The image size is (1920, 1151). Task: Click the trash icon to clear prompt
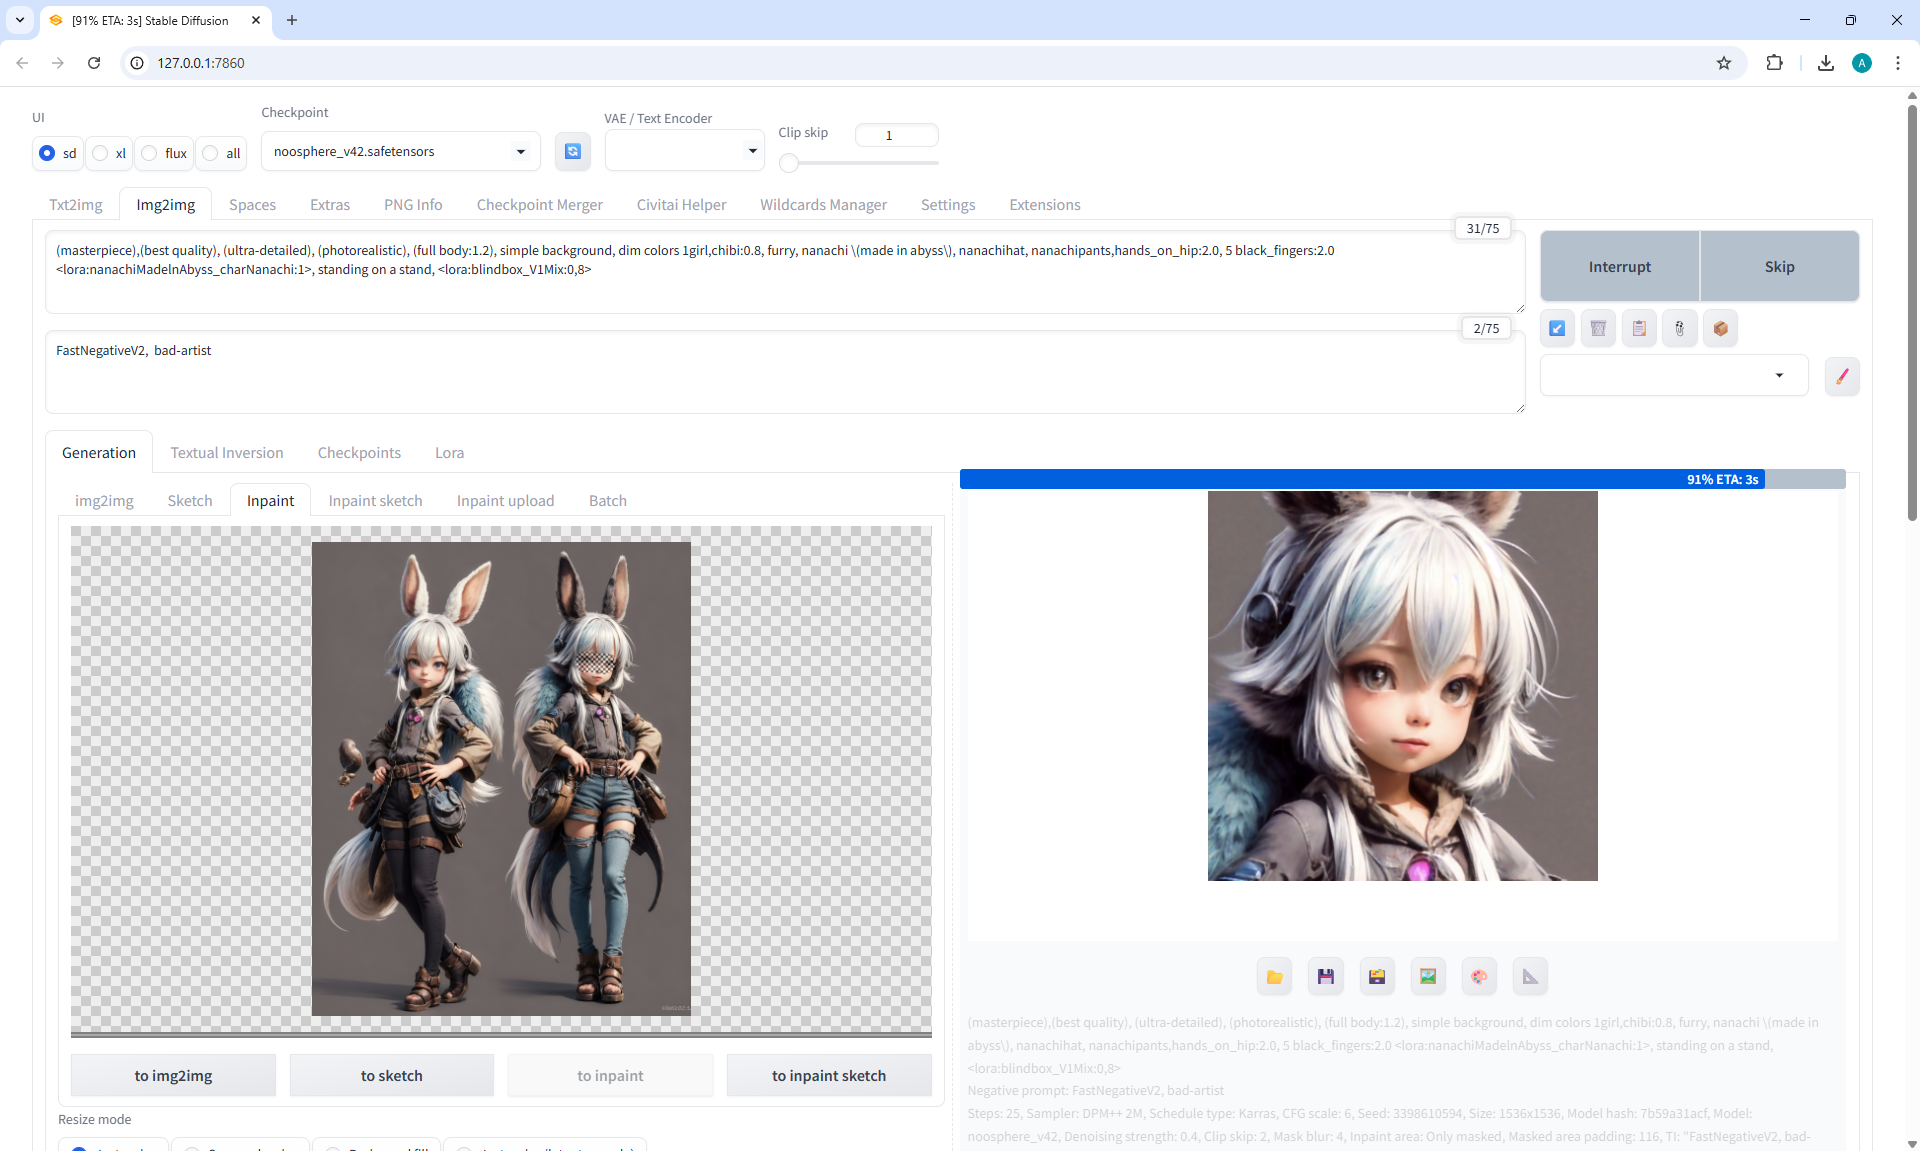(x=1598, y=328)
